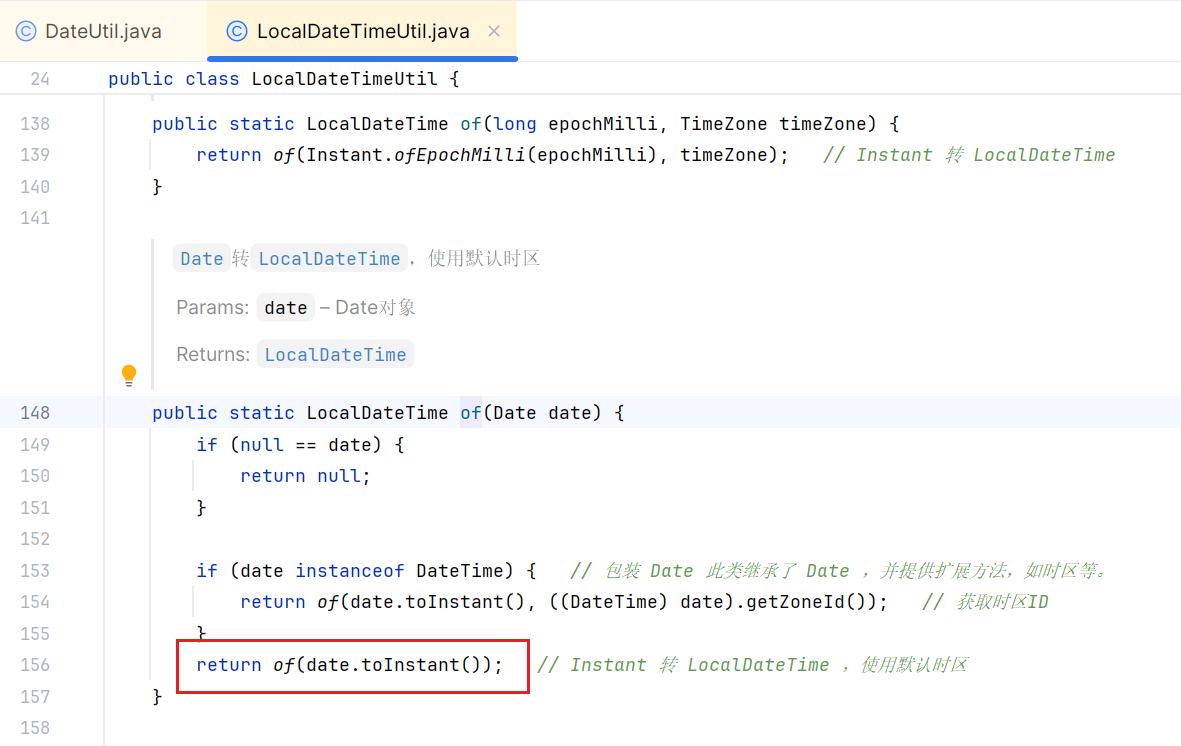Click the Date reference in the Javadoc header
This screenshot has height=746, width=1181.
pyautogui.click(x=201, y=257)
